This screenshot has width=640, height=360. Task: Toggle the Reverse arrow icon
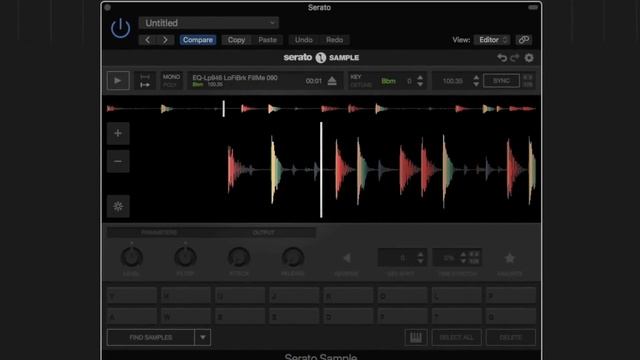click(x=347, y=258)
